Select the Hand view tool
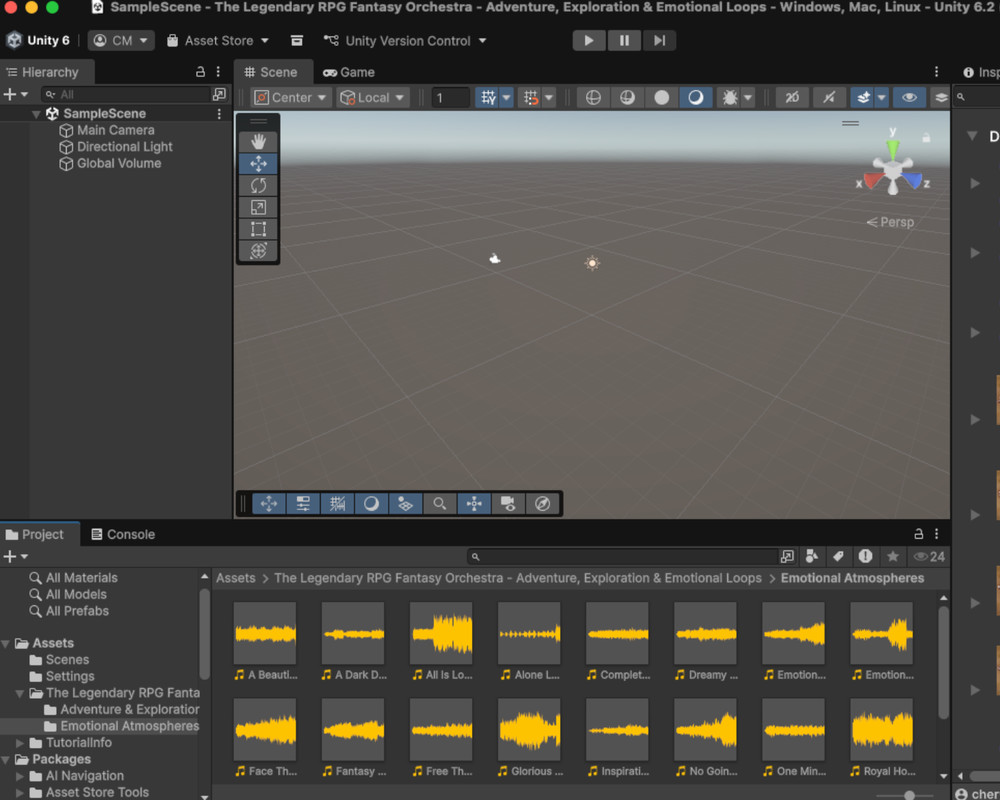 (x=258, y=142)
